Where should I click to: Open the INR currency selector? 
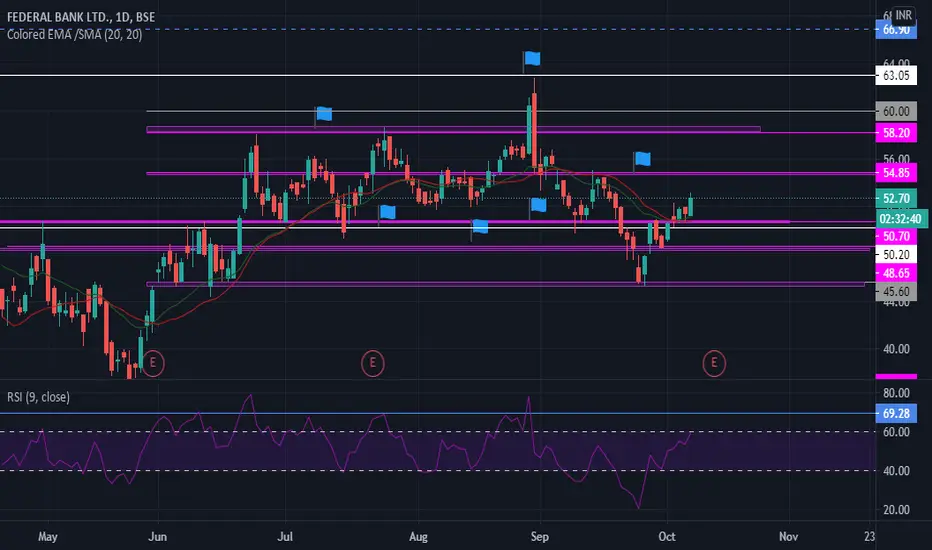(x=903, y=15)
